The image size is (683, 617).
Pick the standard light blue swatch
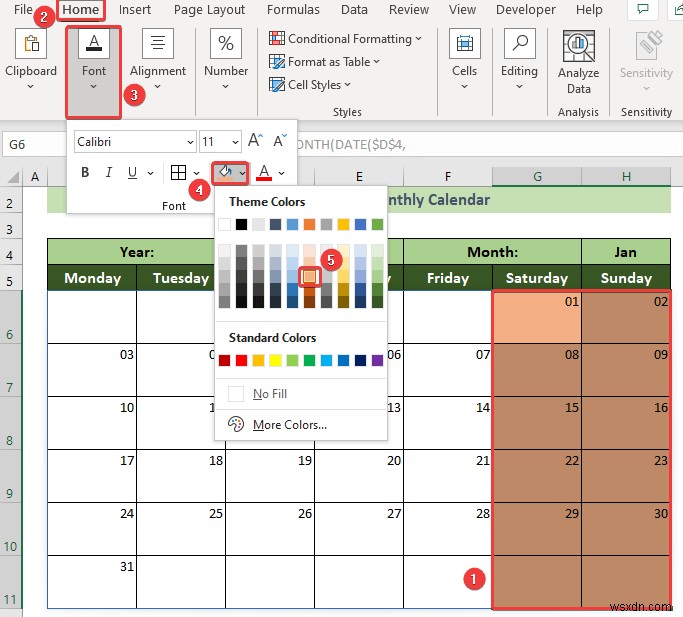[326, 360]
